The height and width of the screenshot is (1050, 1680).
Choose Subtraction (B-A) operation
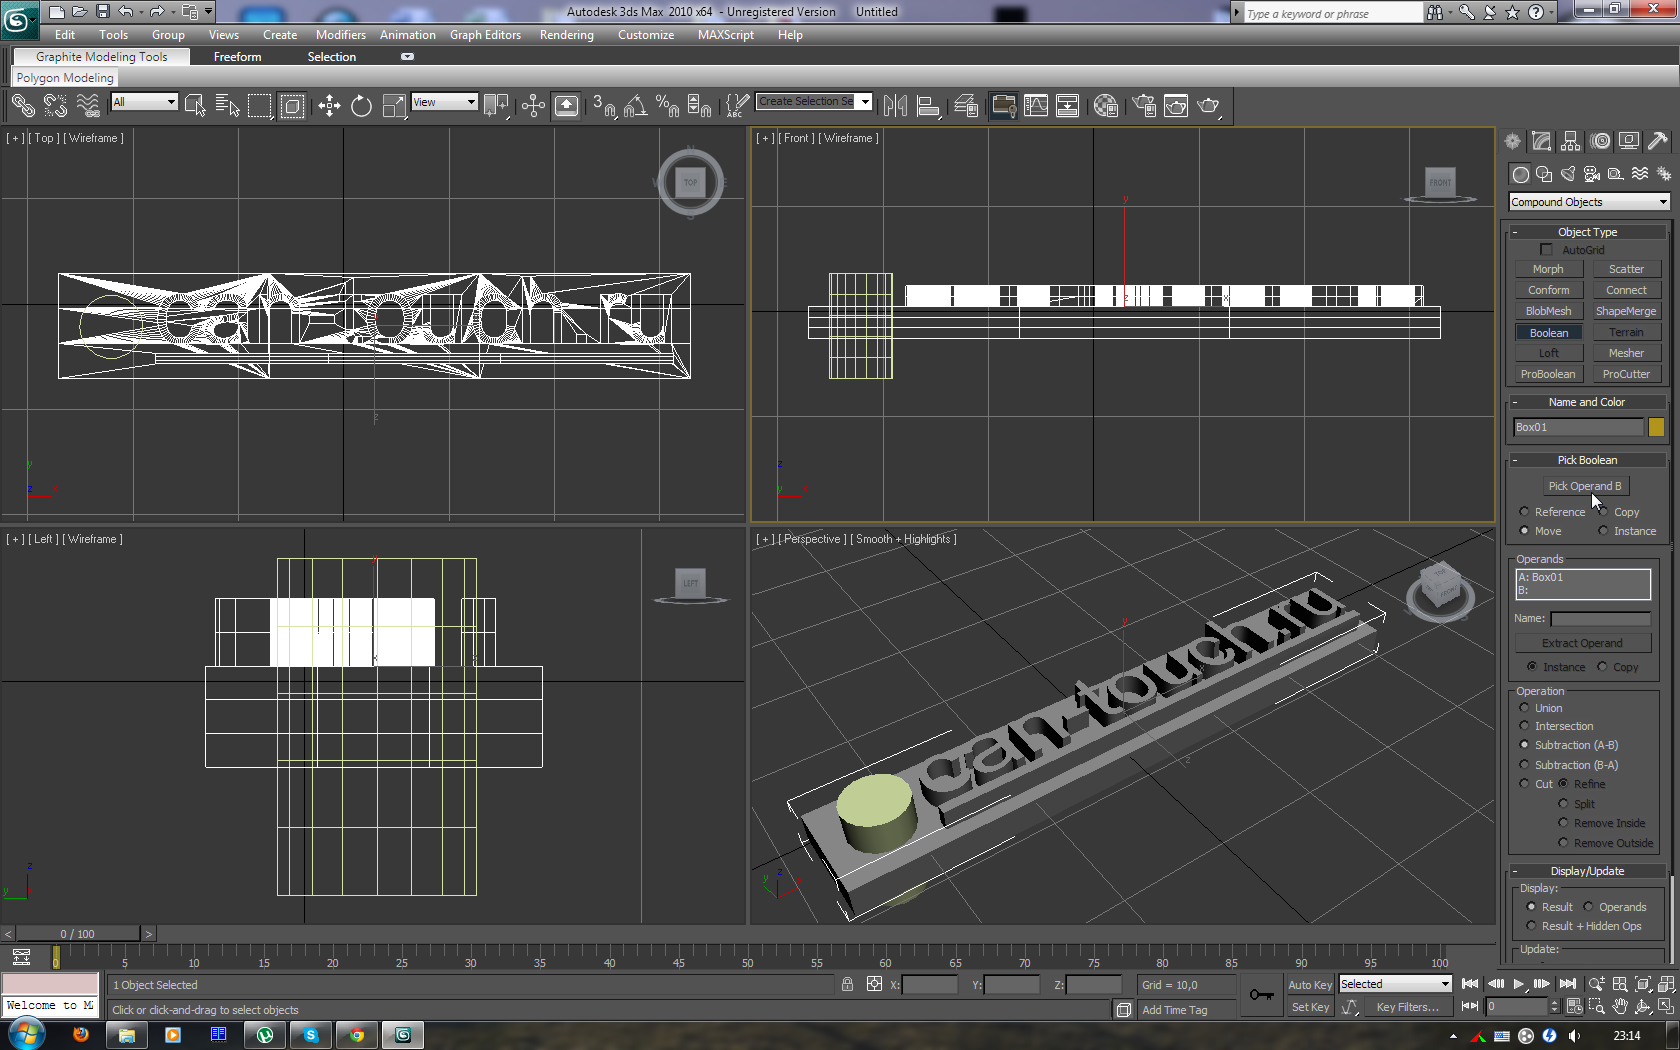point(1524,765)
